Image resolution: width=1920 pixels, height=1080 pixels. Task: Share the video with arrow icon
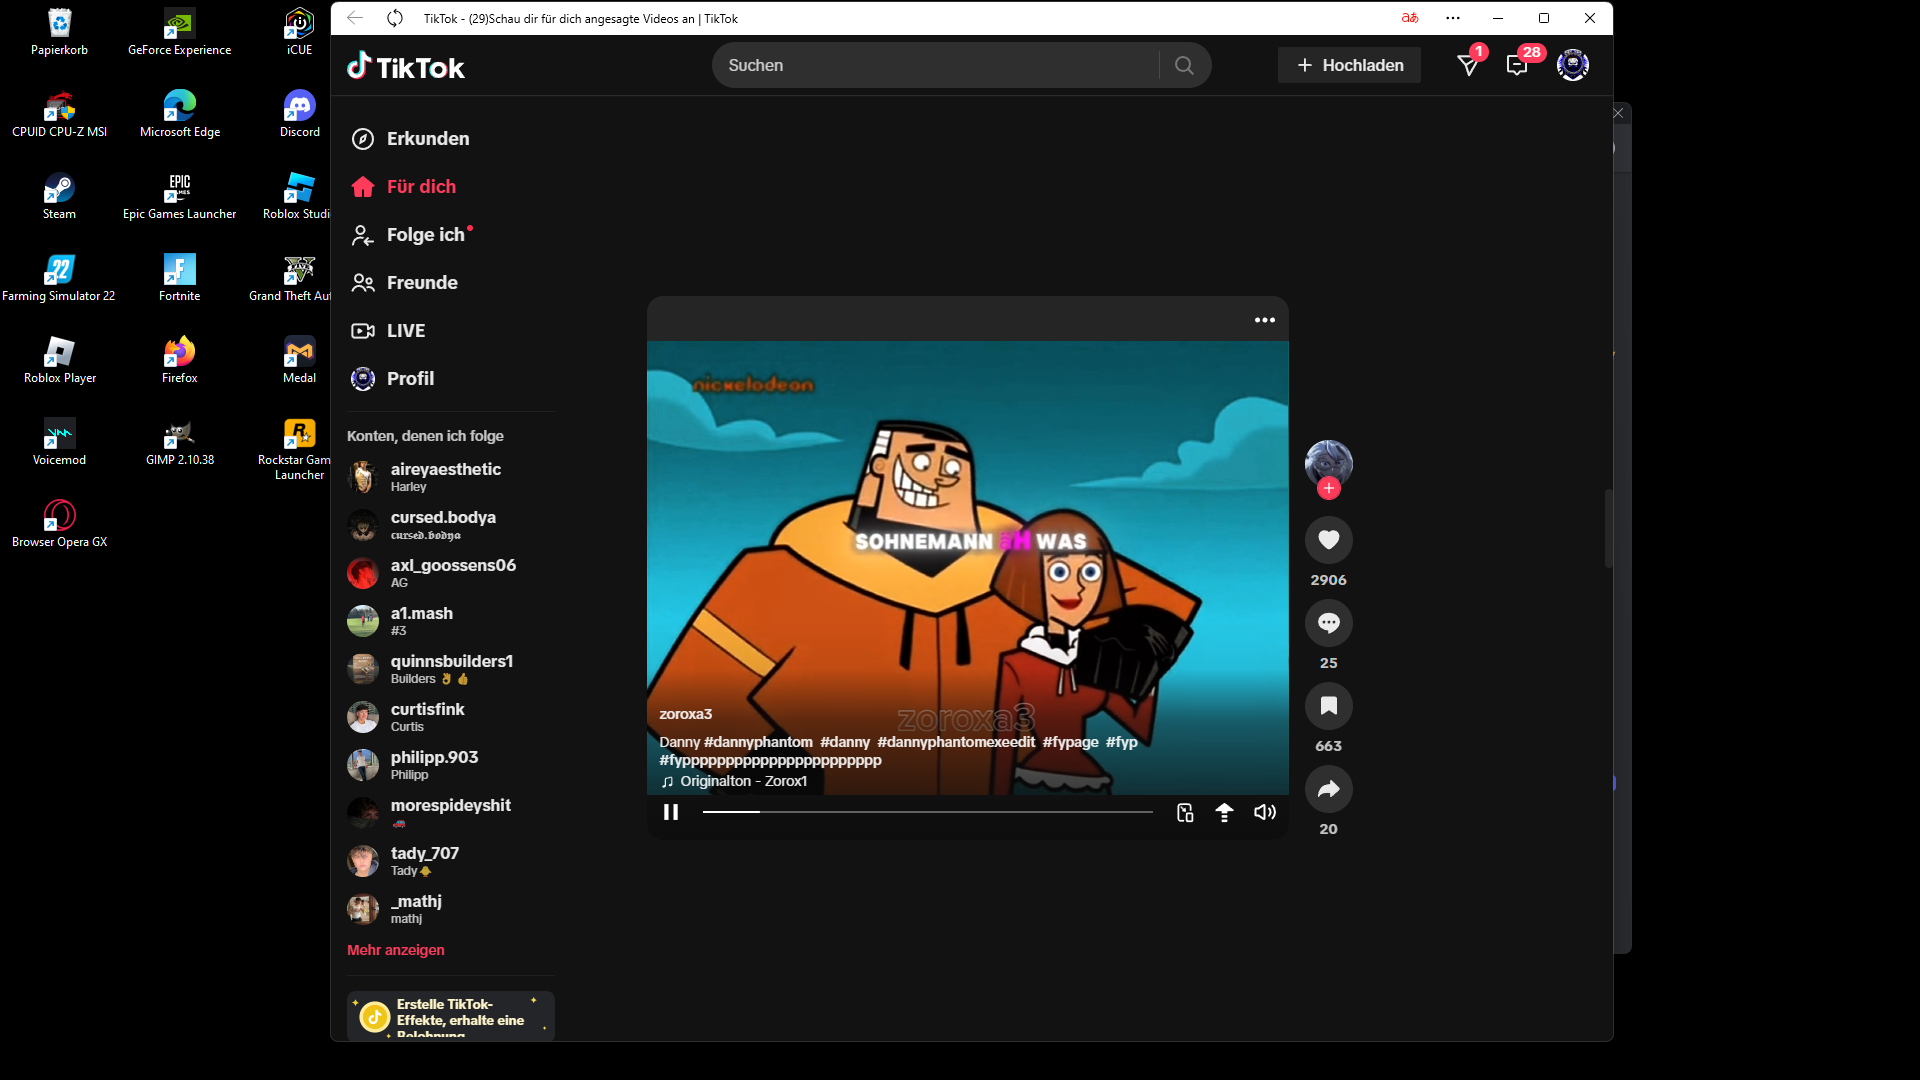point(1329,789)
